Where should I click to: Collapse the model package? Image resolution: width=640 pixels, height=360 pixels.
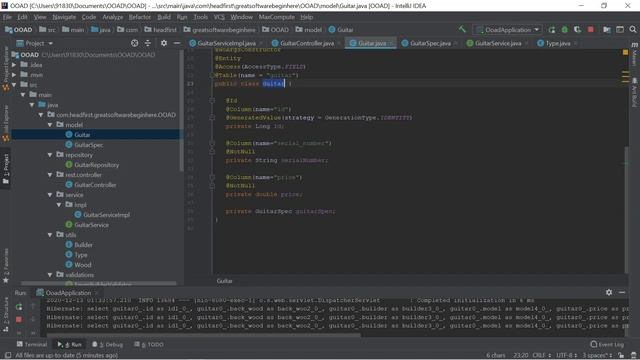pyautogui.click(x=50, y=125)
